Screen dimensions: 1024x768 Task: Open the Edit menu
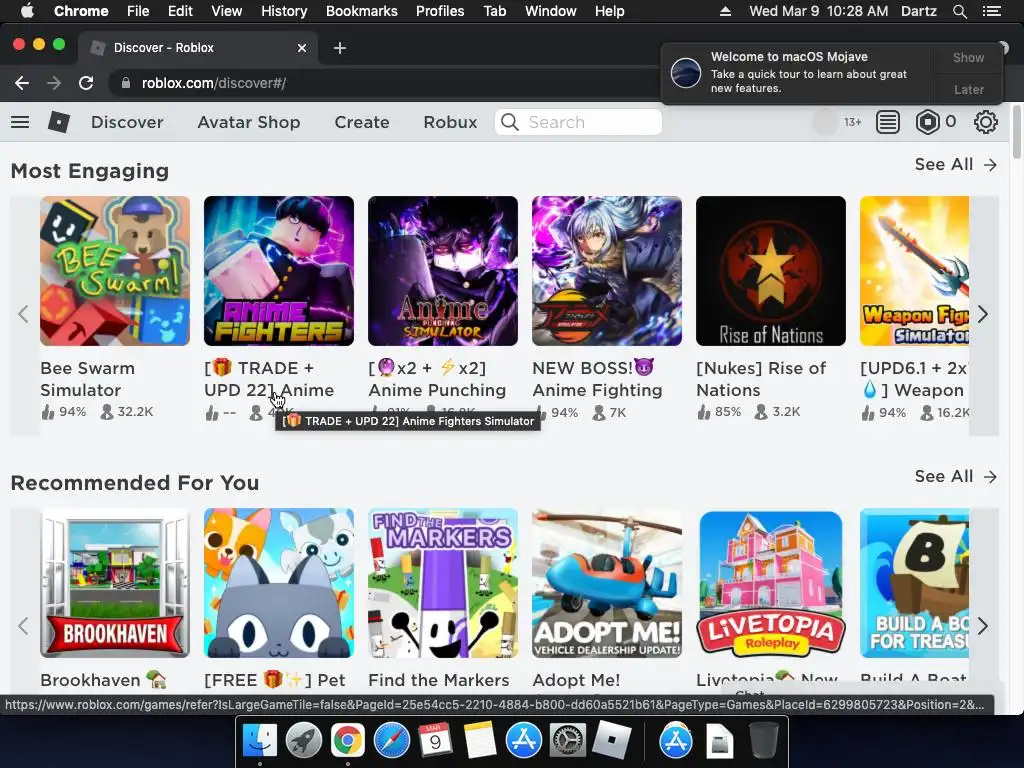click(x=180, y=11)
